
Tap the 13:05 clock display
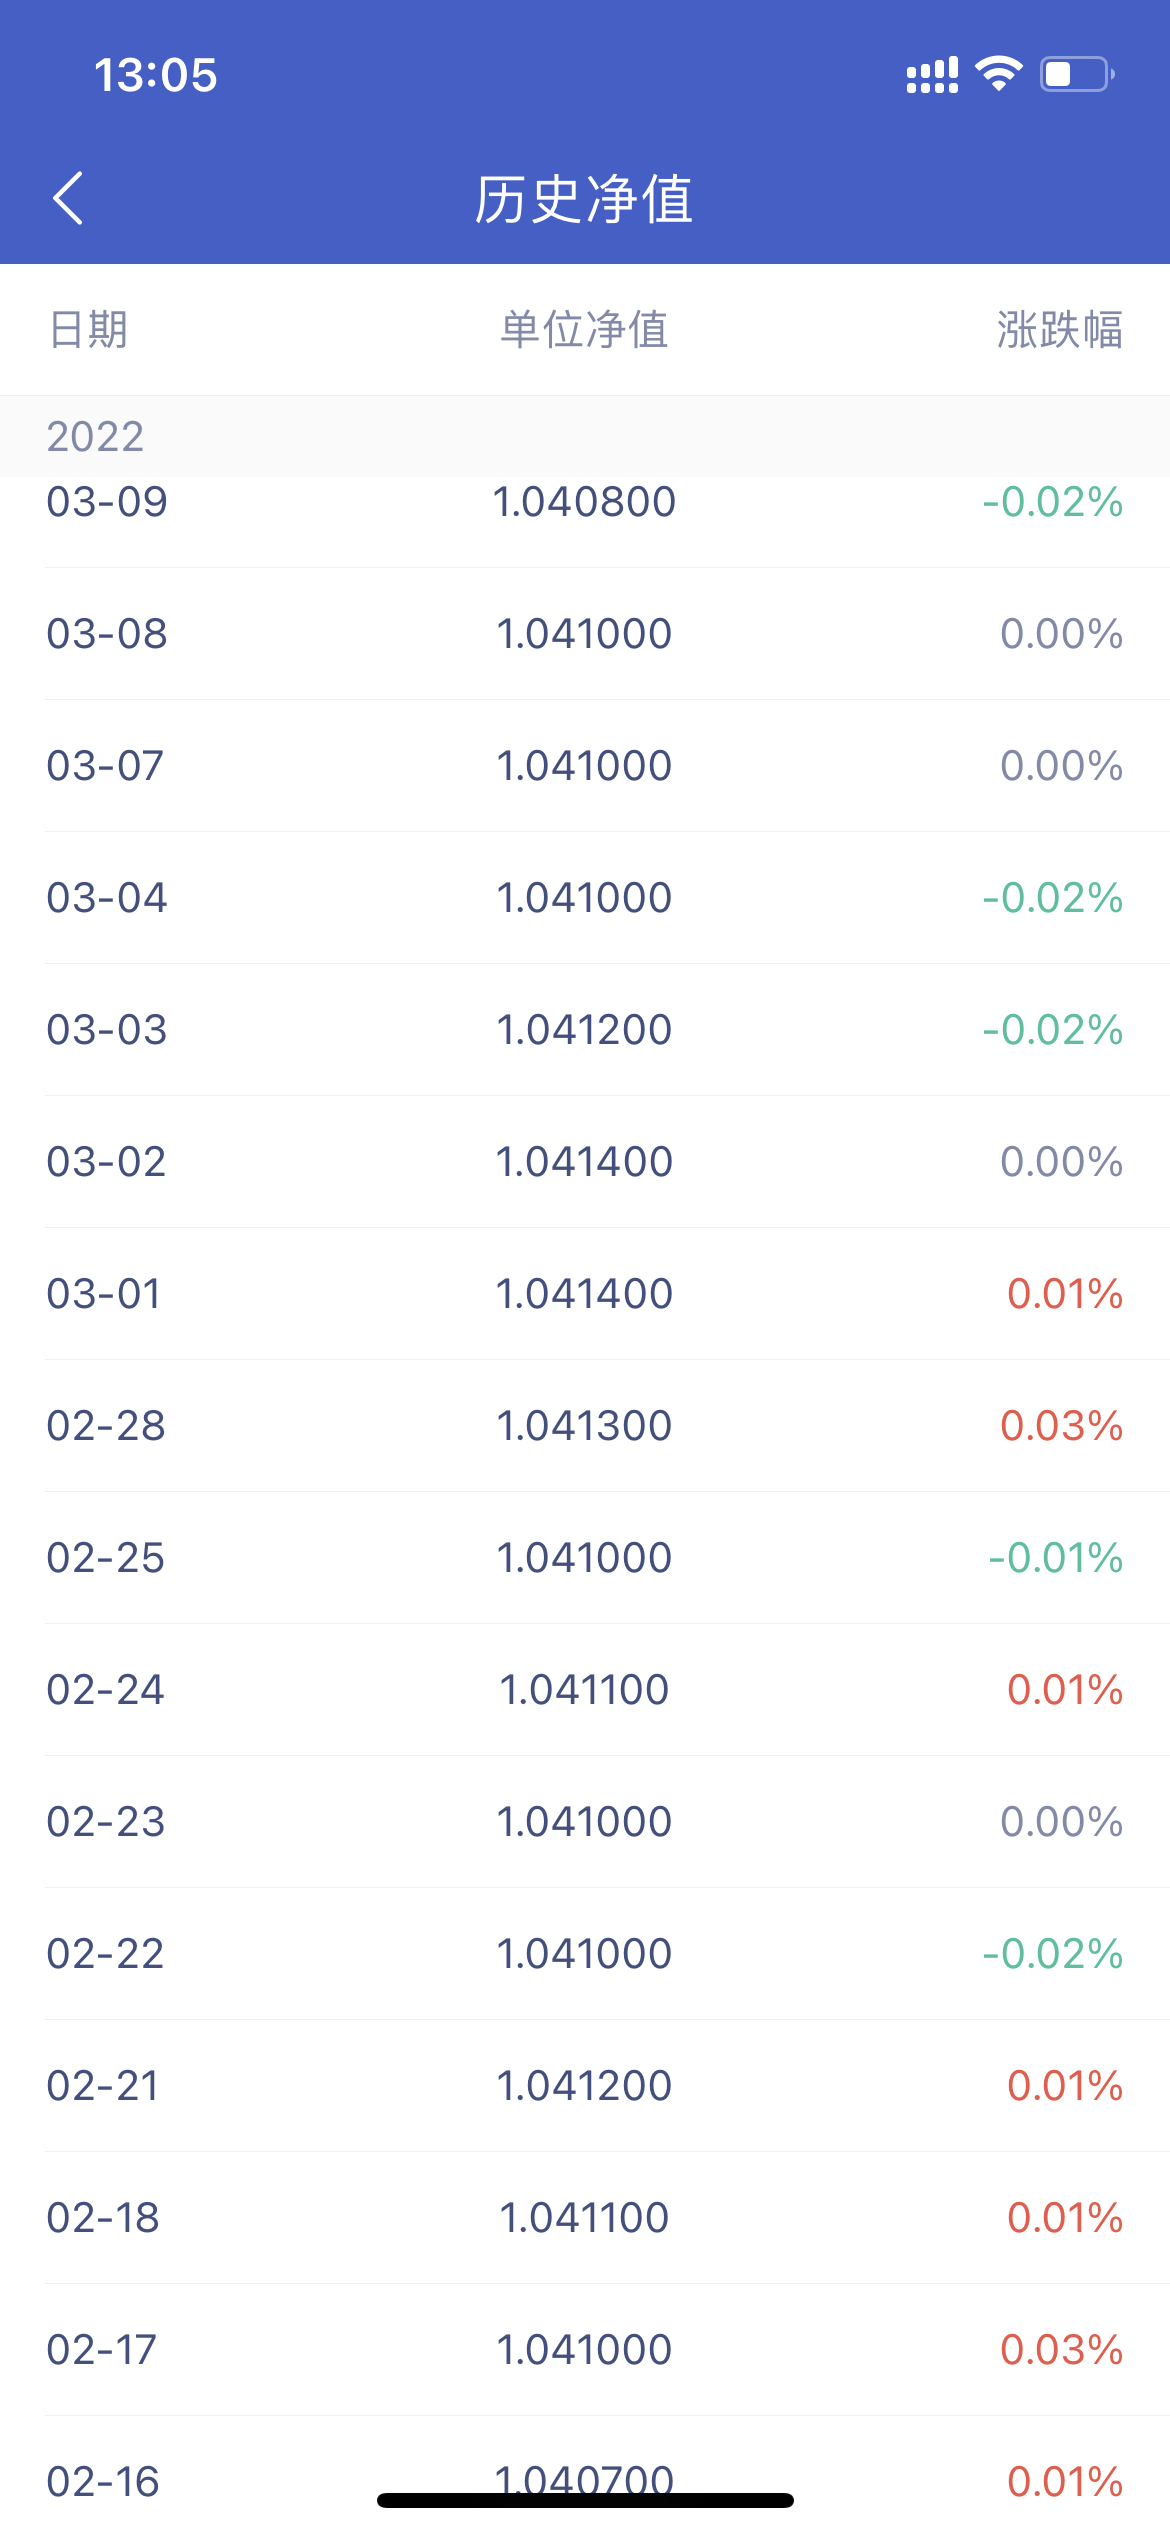[155, 75]
